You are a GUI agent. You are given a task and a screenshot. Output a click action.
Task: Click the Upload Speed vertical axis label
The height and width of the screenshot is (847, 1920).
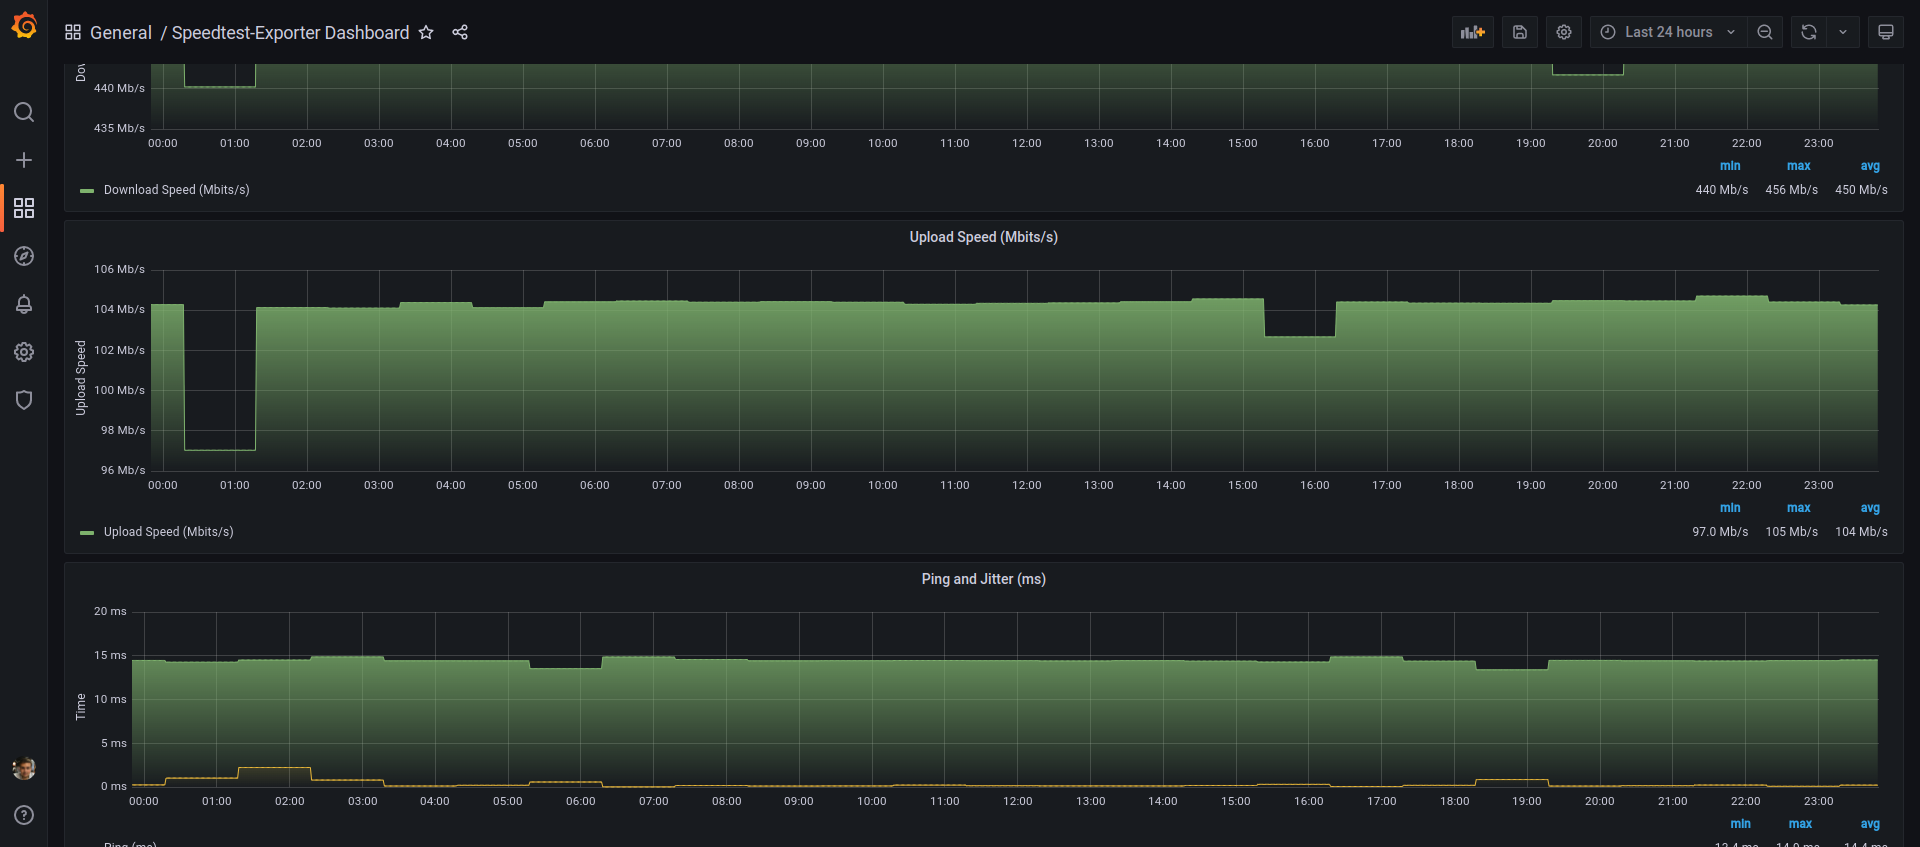[81, 377]
